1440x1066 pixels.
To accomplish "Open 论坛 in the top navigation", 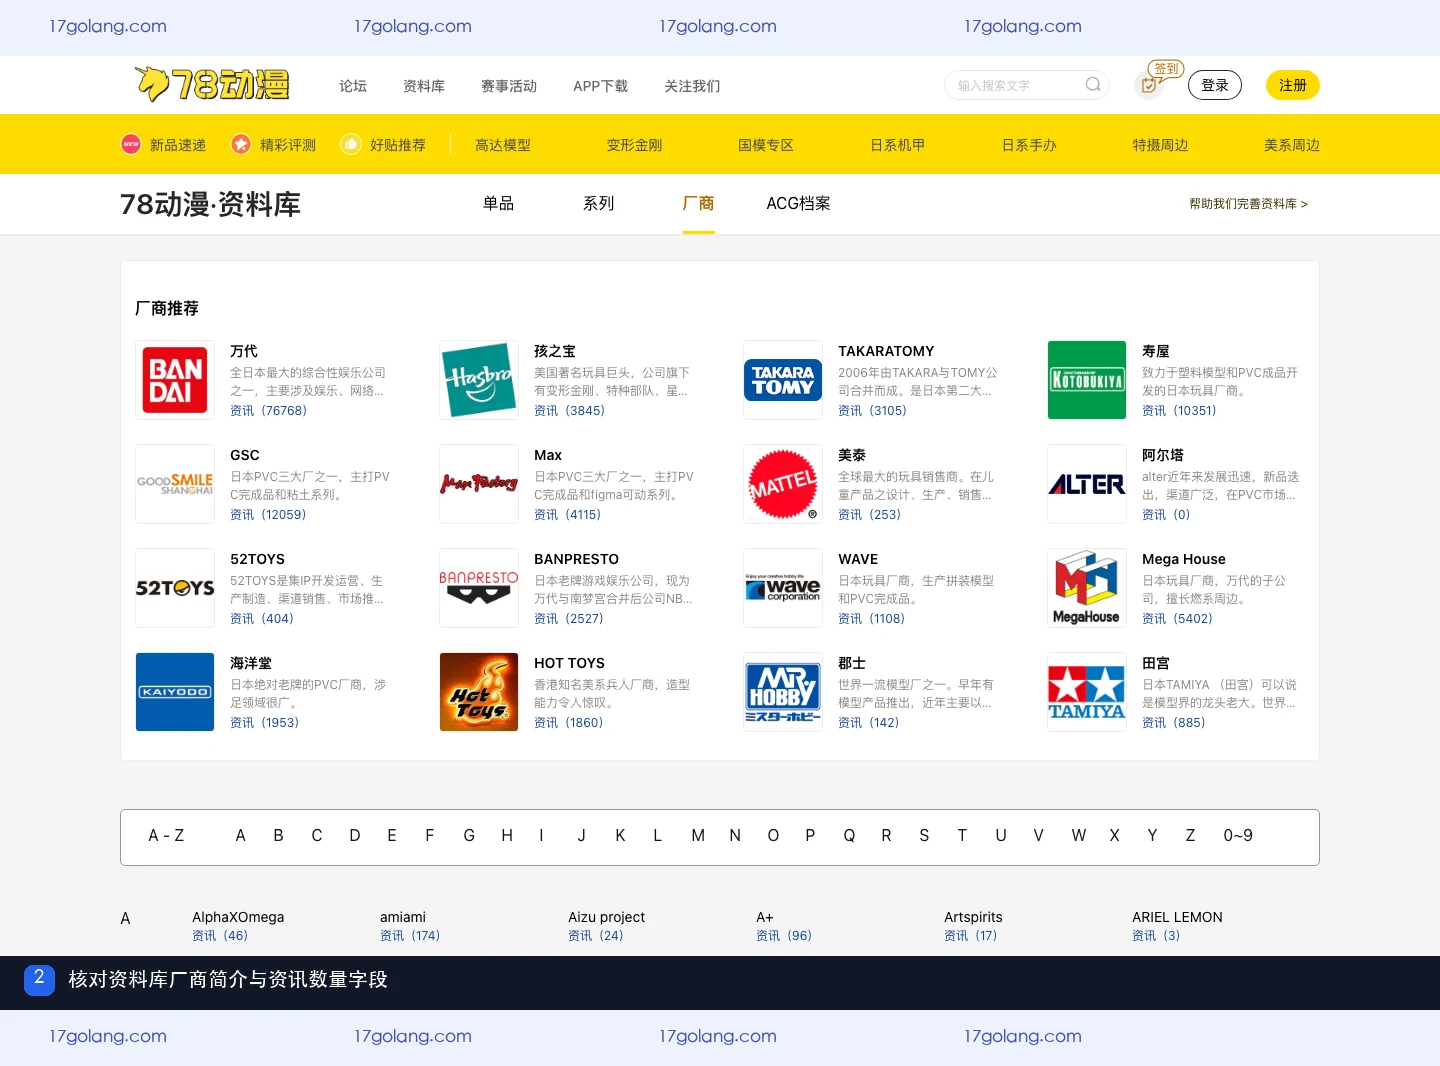I will pyautogui.click(x=353, y=86).
